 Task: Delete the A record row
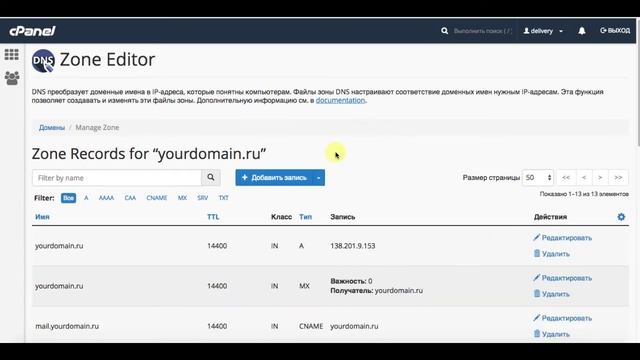click(551, 253)
